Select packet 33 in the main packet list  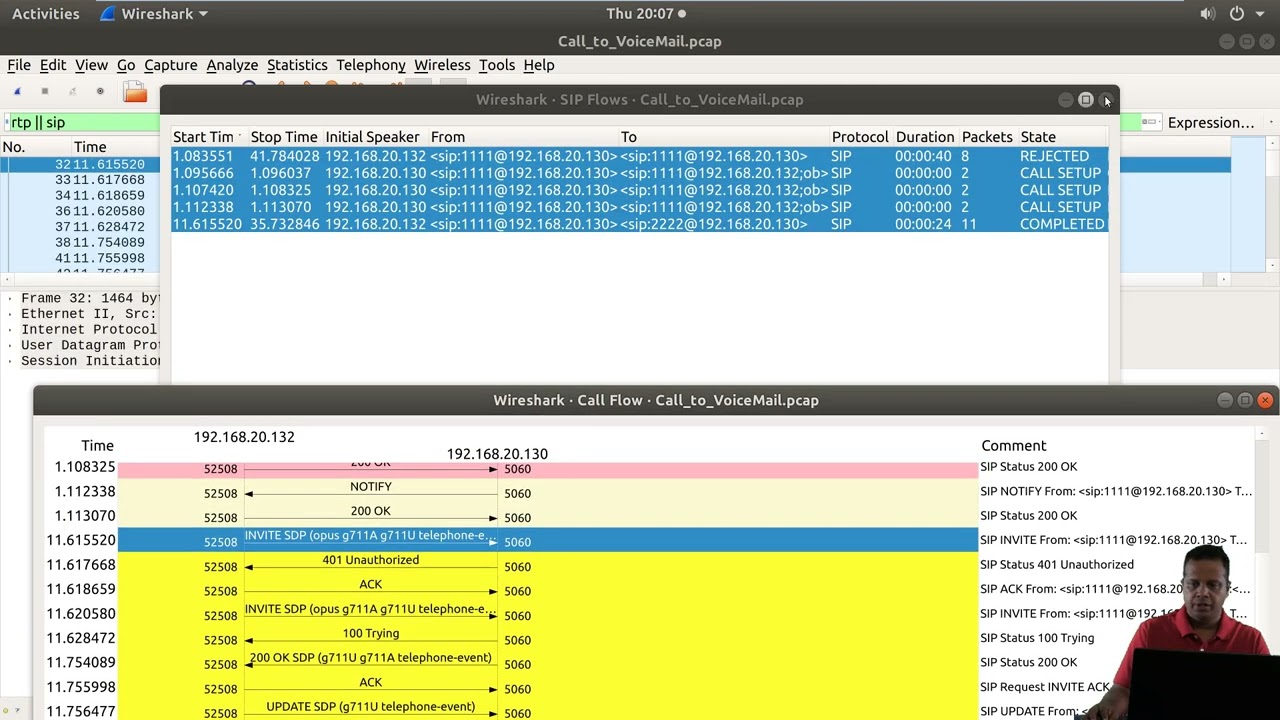pos(80,180)
